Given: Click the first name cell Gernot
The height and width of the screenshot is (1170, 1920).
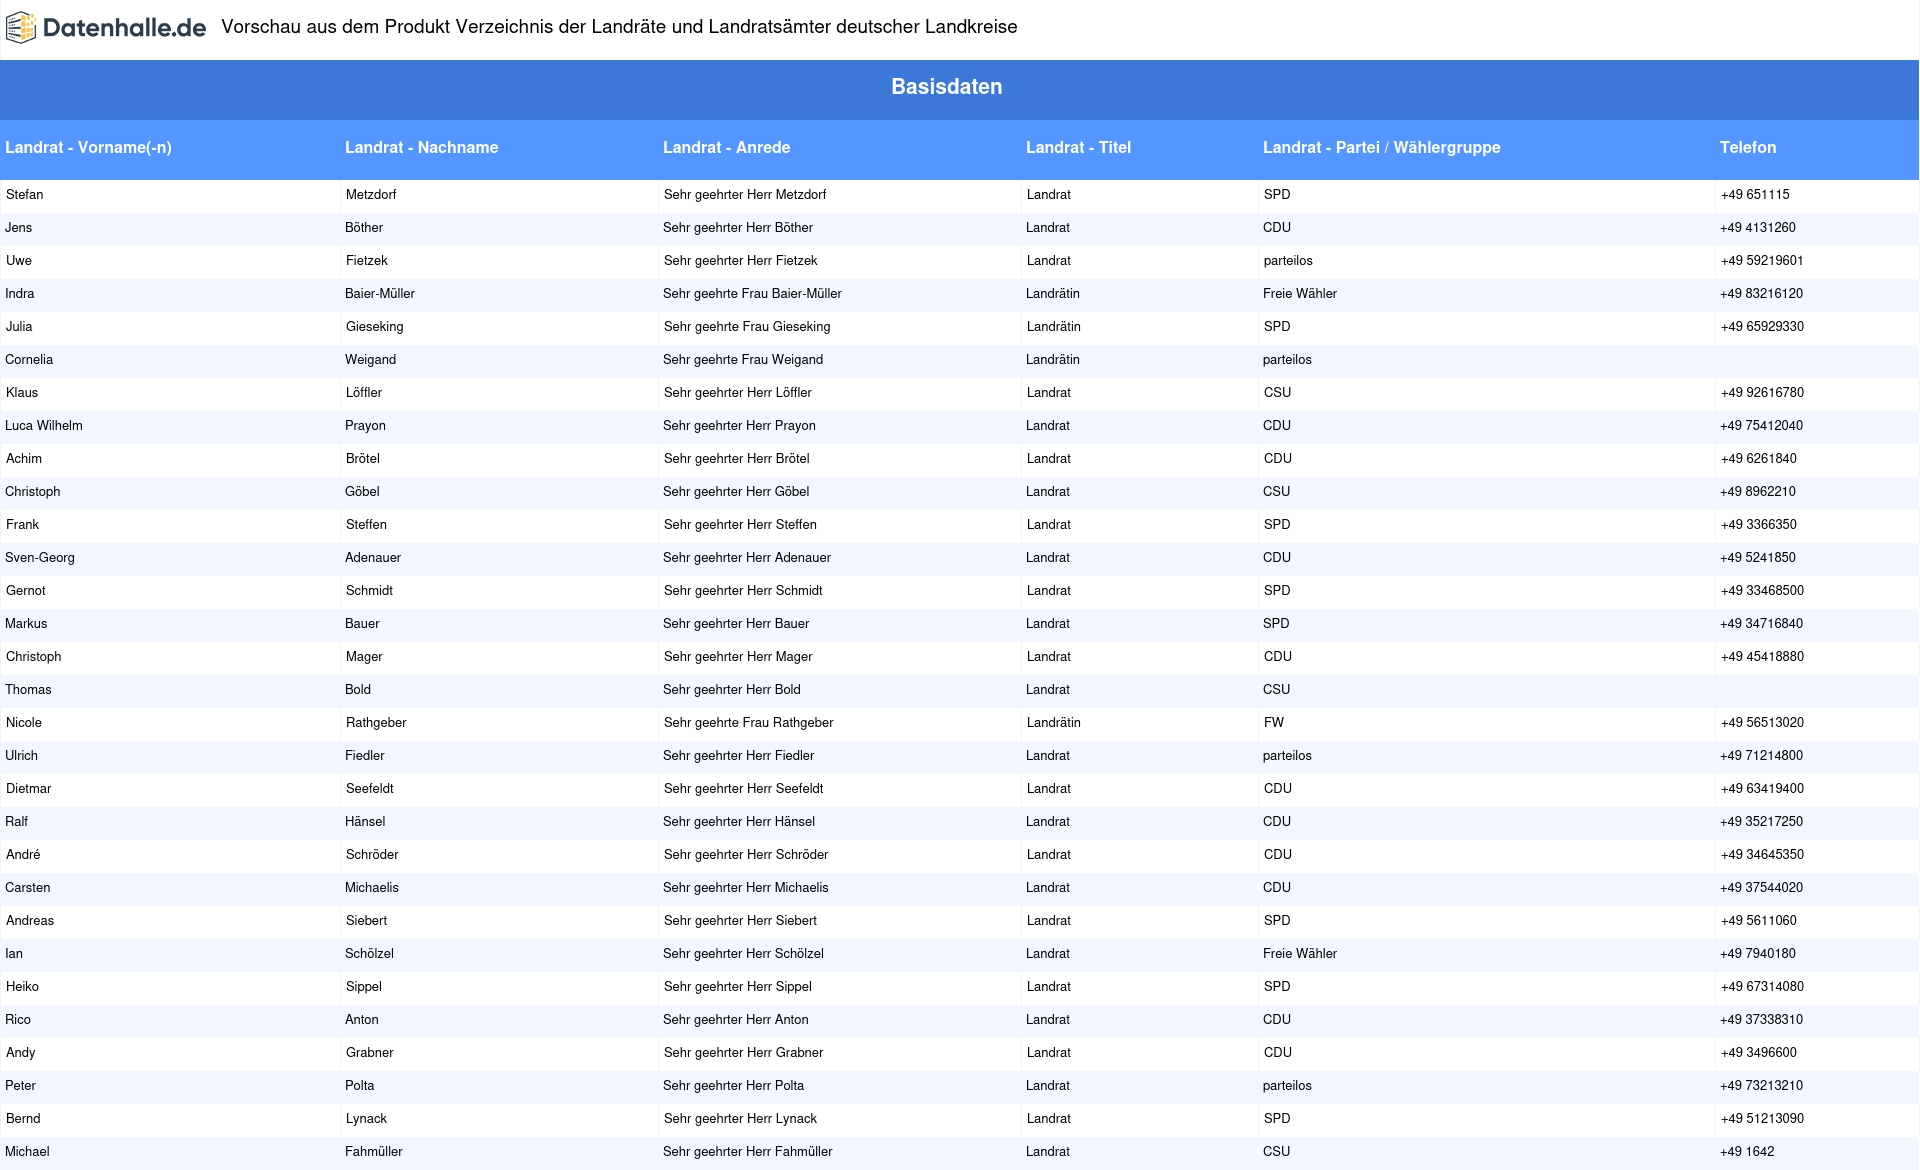Looking at the screenshot, I should tap(26, 591).
